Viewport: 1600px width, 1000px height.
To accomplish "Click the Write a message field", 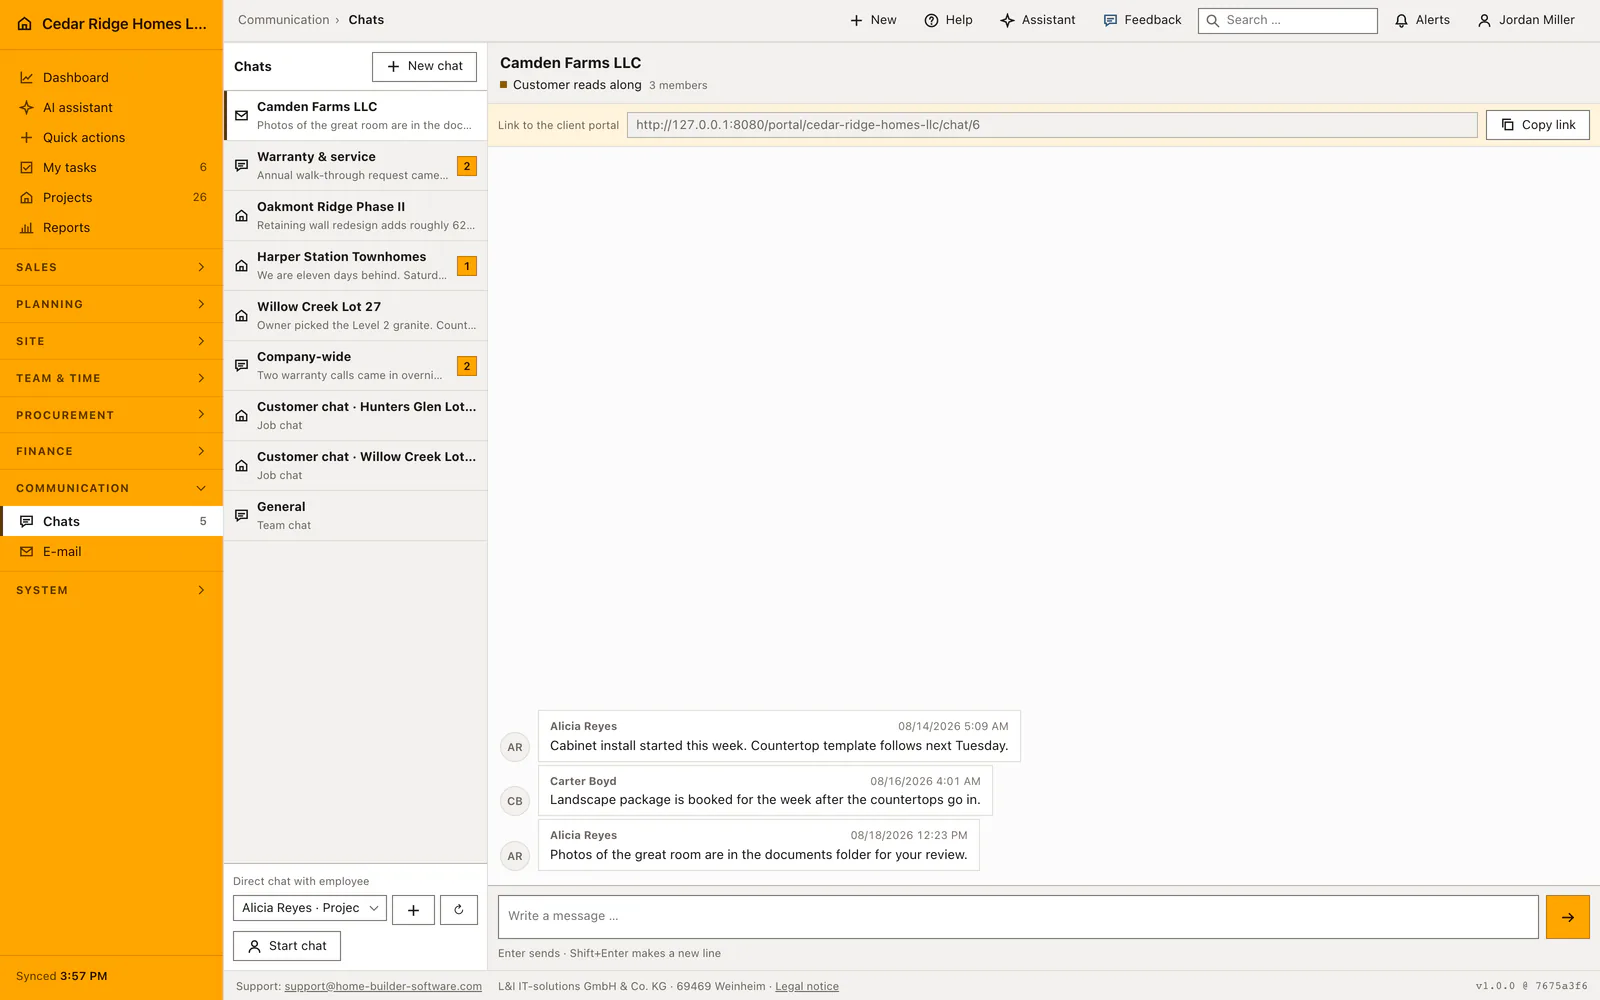I will (x=1018, y=917).
